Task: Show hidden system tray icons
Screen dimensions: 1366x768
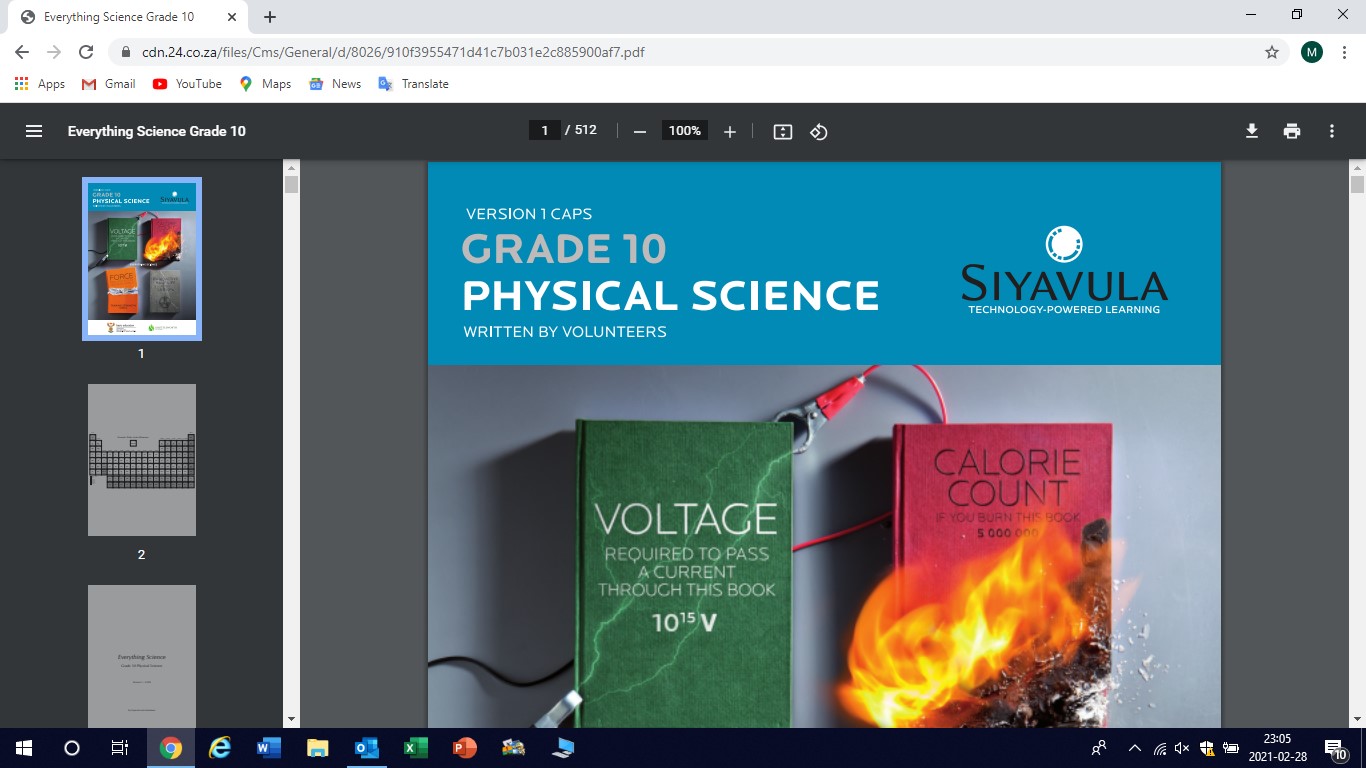Action: [1134, 747]
